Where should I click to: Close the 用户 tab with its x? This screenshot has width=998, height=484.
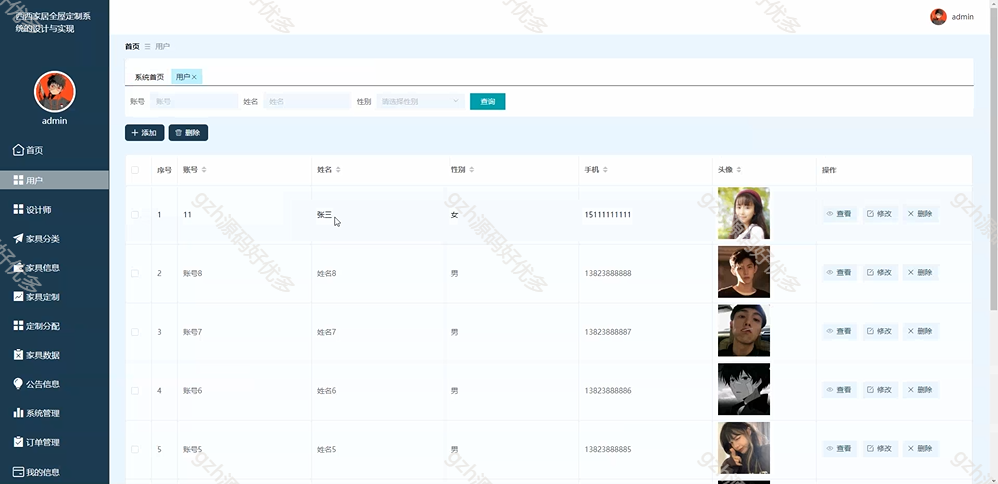point(194,77)
